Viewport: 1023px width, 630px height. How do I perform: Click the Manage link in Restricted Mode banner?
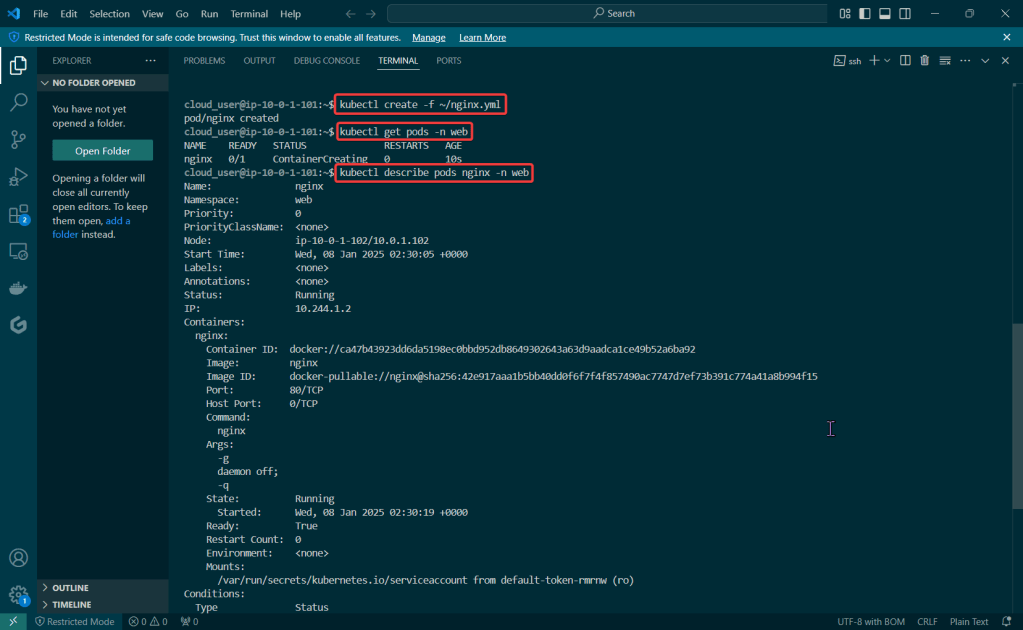tap(428, 37)
